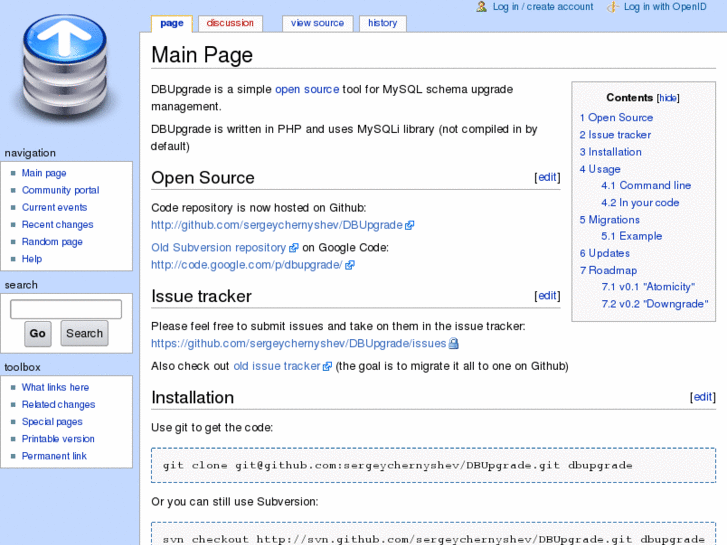Screen dimensions: 727x545
Task: Click the lock icon after issues URL
Action: coord(454,344)
